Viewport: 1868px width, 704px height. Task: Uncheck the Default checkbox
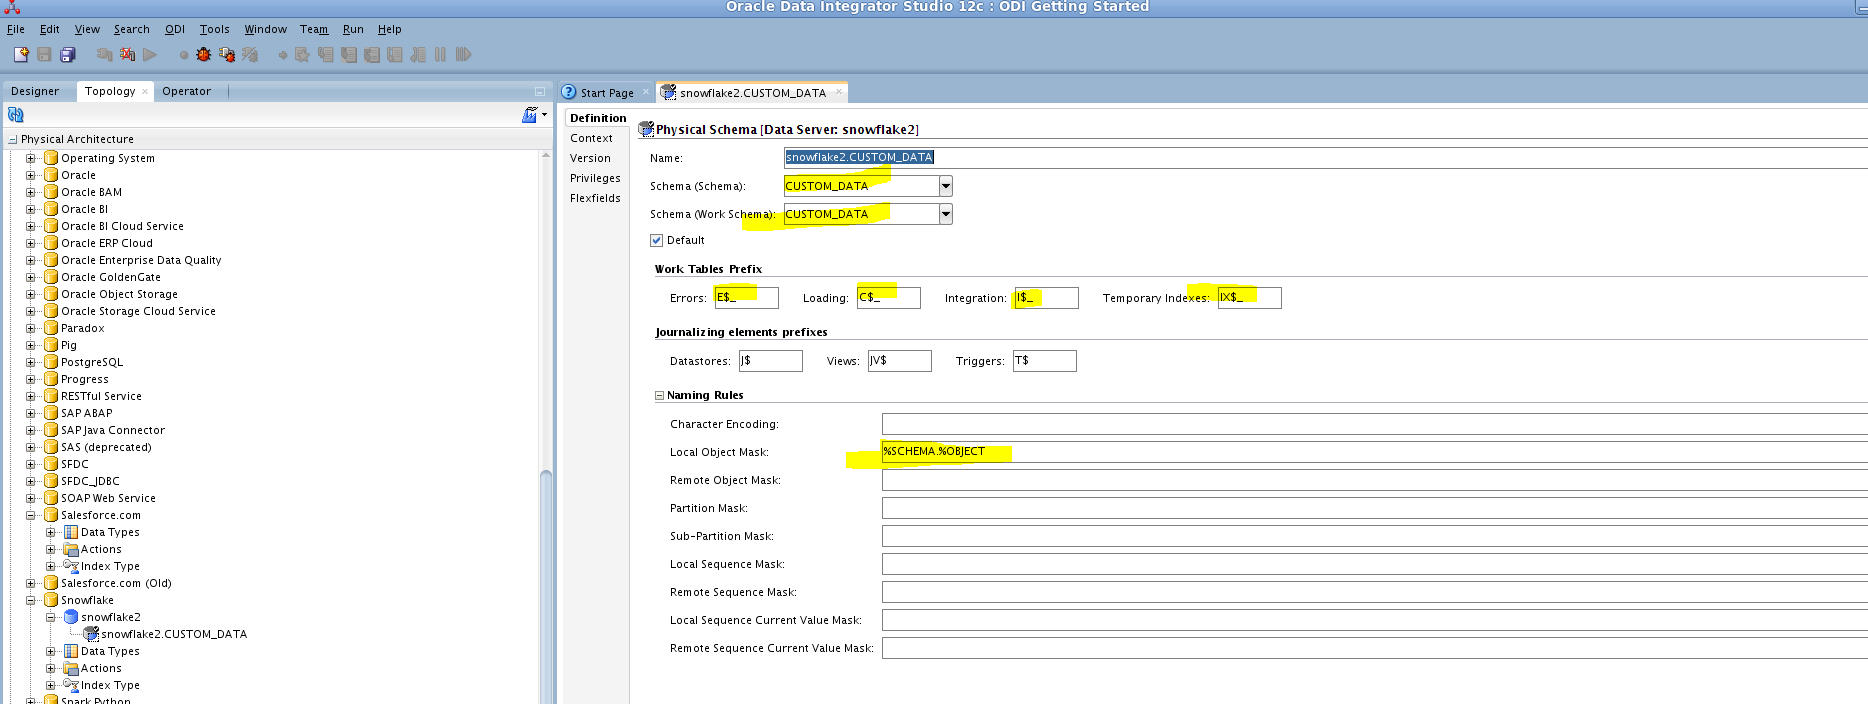(x=657, y=240)
